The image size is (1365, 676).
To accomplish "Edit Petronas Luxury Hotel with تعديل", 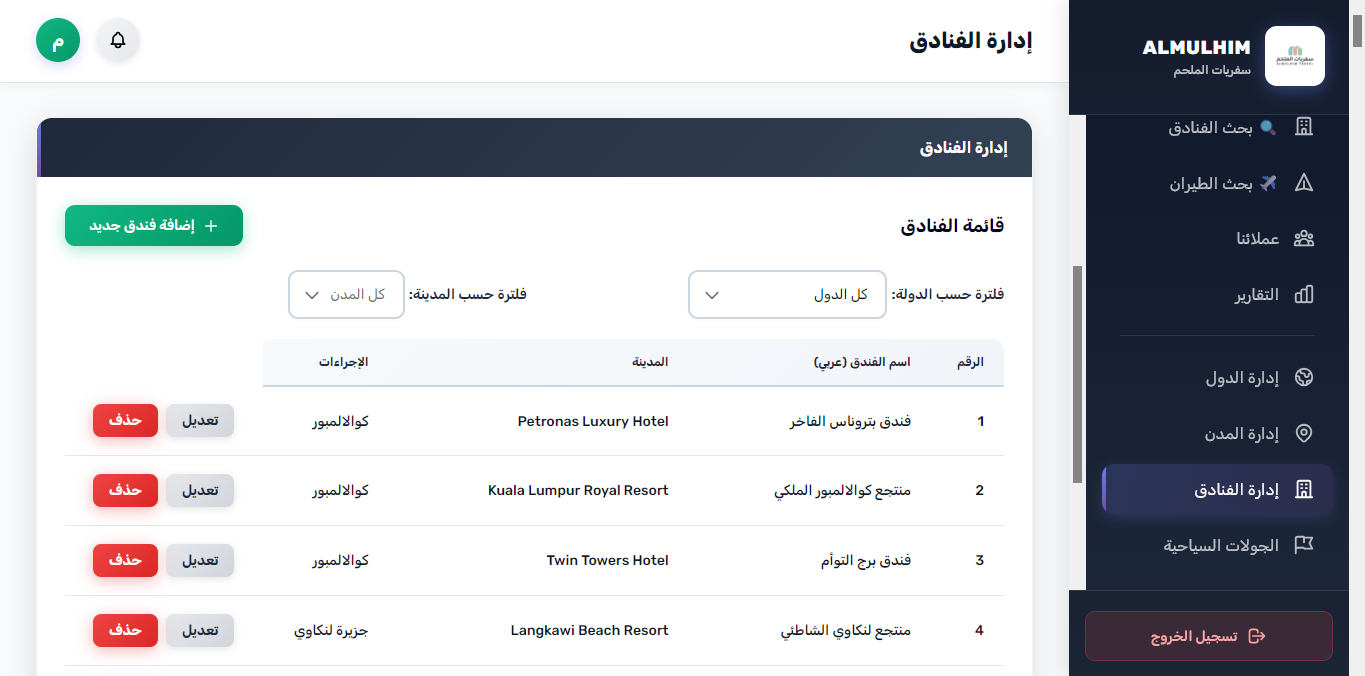I will [200, 421].
